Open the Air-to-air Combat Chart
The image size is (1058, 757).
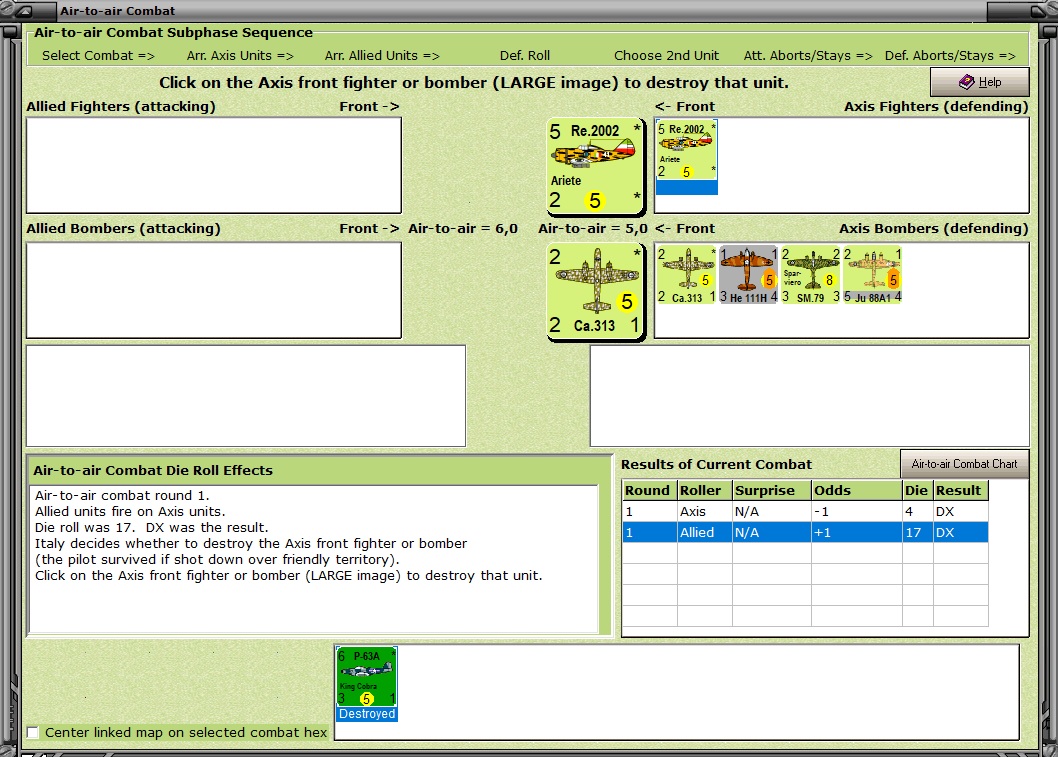coord(964,464)
